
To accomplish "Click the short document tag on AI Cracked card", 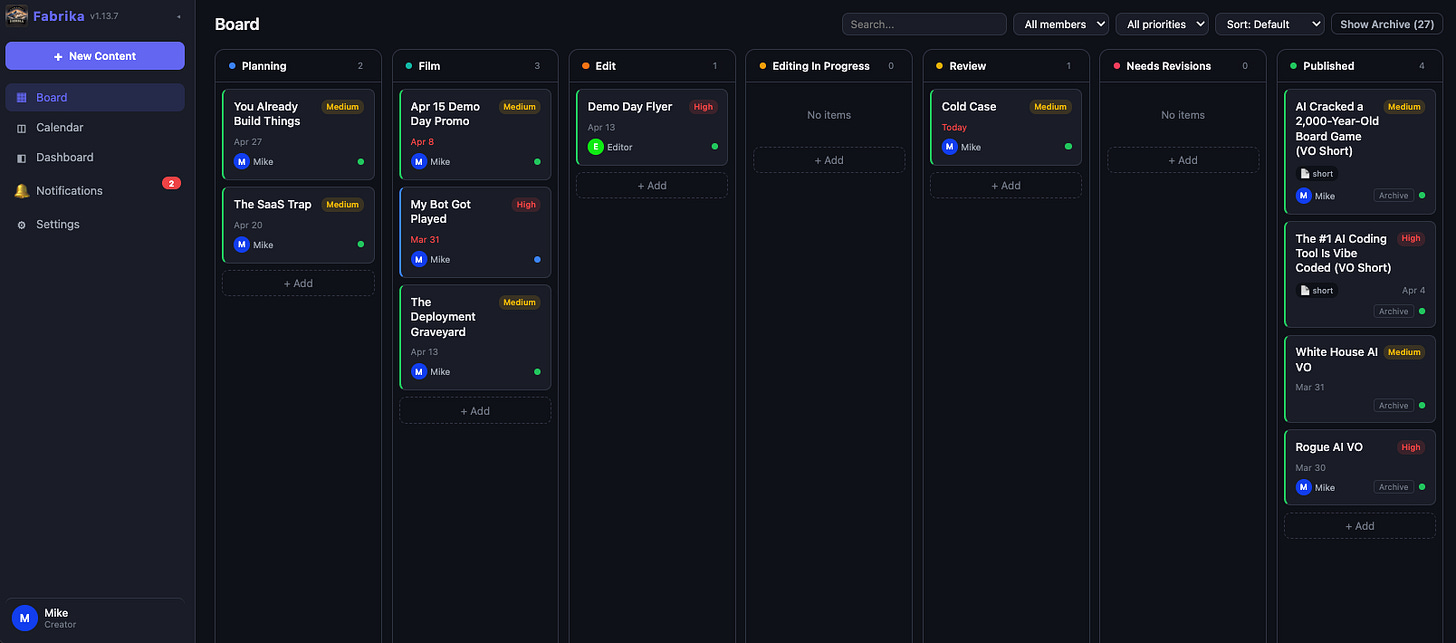I will pos(1316,173).
